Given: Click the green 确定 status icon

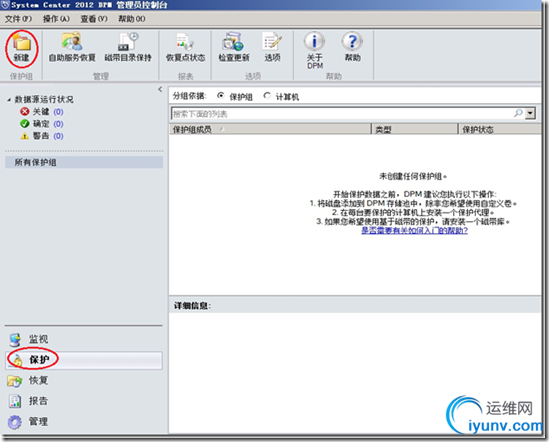Looking at the screenshot, I should click(25, 124).
